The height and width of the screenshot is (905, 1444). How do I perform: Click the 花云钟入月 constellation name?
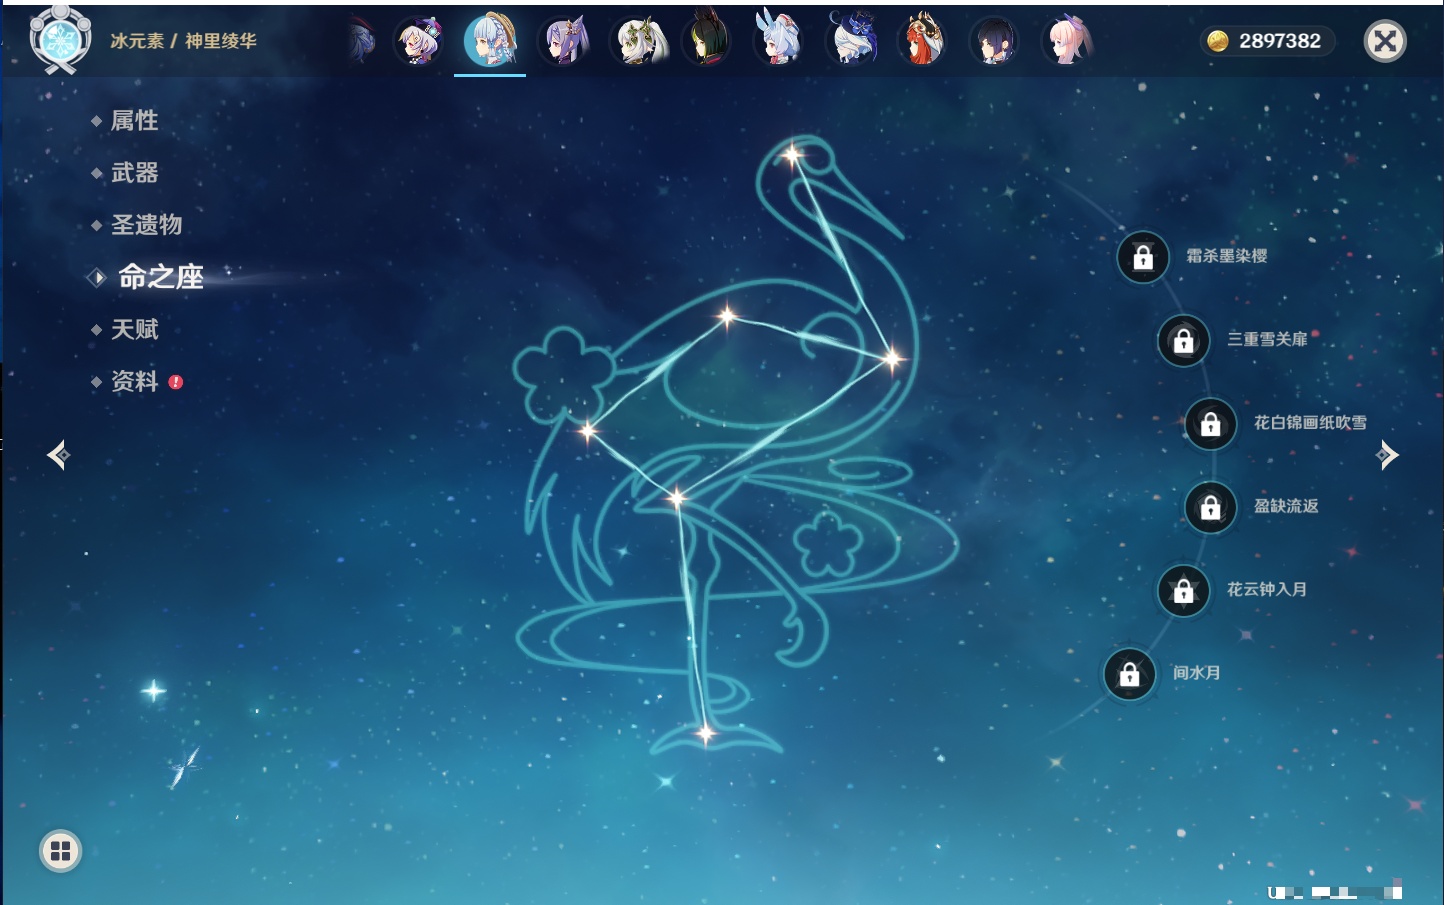(1267, 589)
